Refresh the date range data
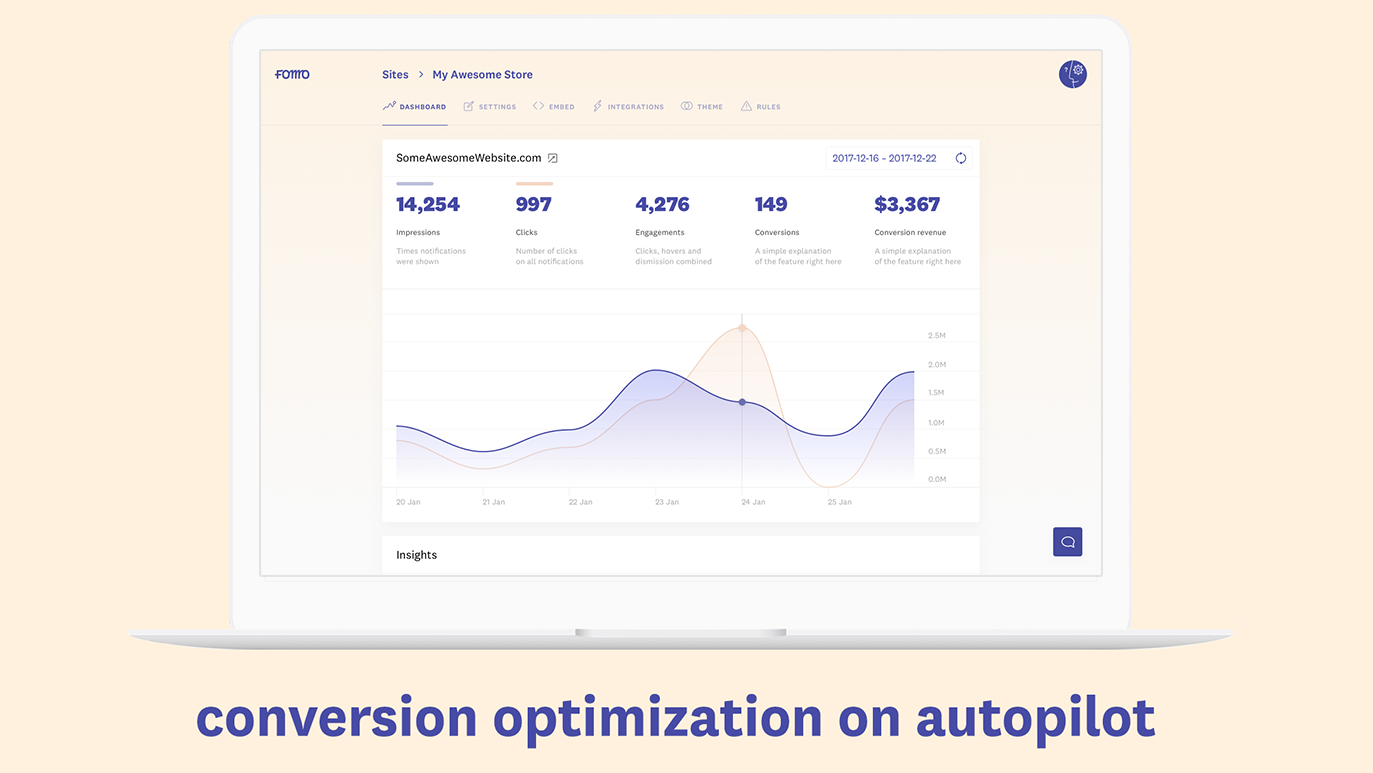The width and height of the screenshot is (1373, 773). [x=960, y=158]
